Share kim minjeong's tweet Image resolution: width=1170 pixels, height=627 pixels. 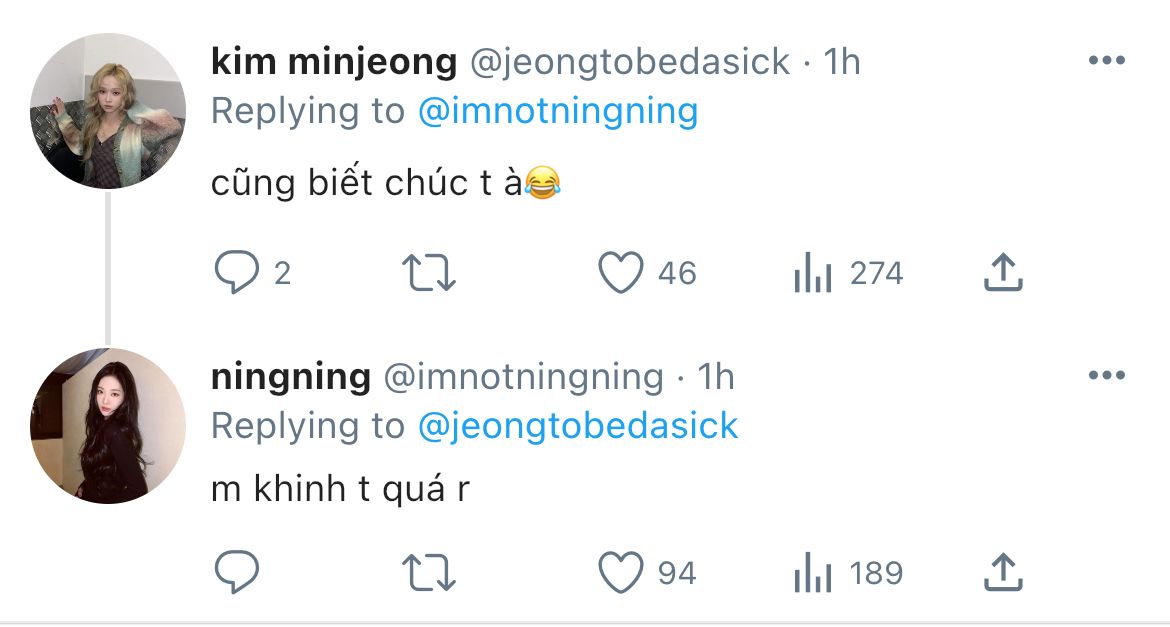[1003, 273]
